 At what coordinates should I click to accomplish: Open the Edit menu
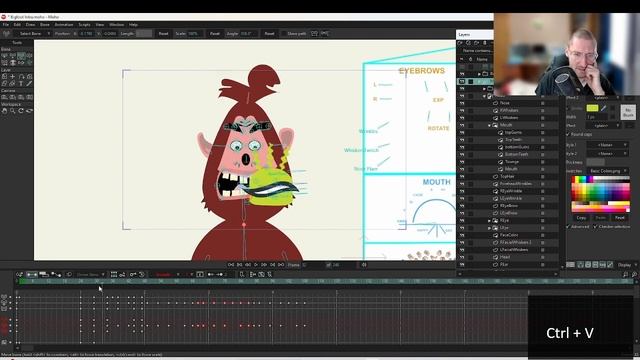17,24
